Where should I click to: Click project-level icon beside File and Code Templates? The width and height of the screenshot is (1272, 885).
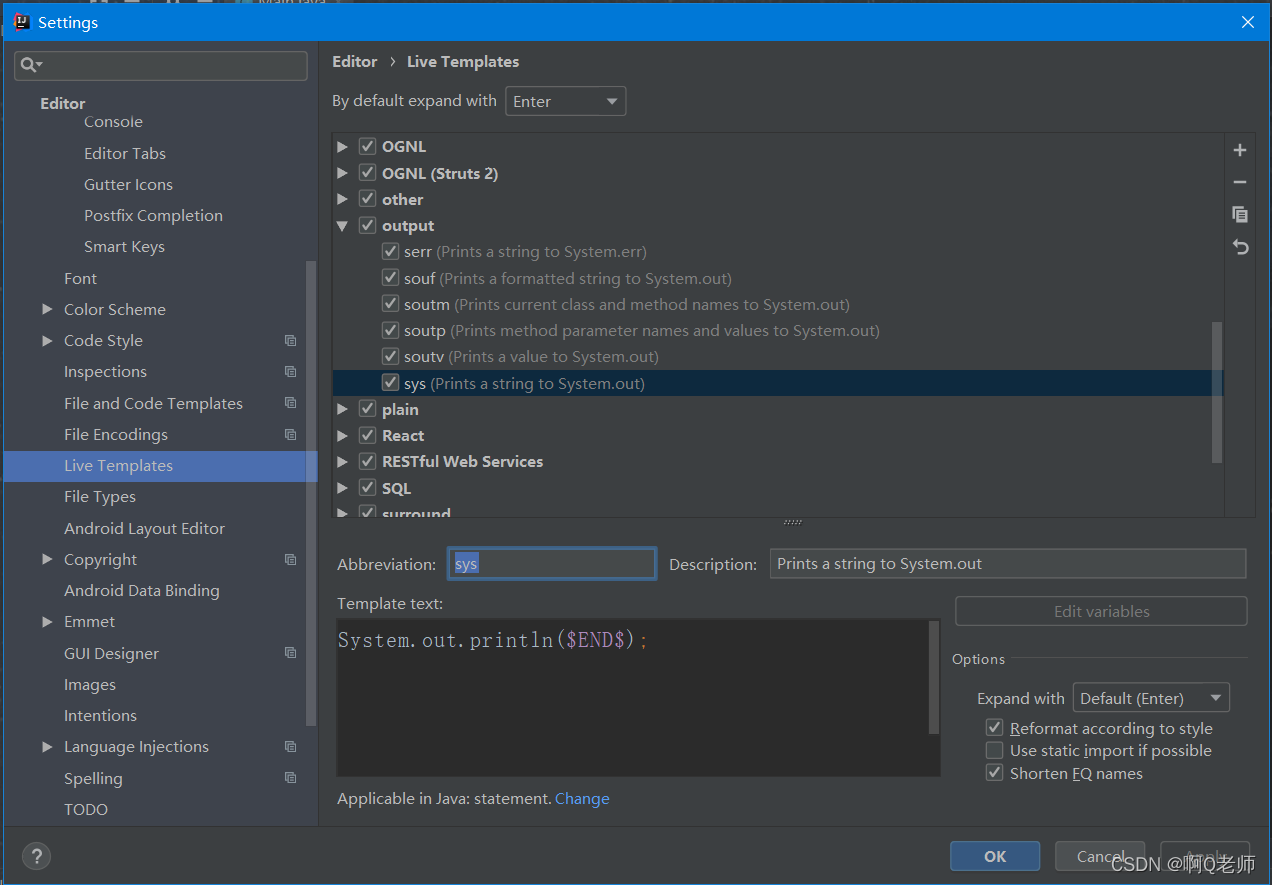click(x=290, y=403)
